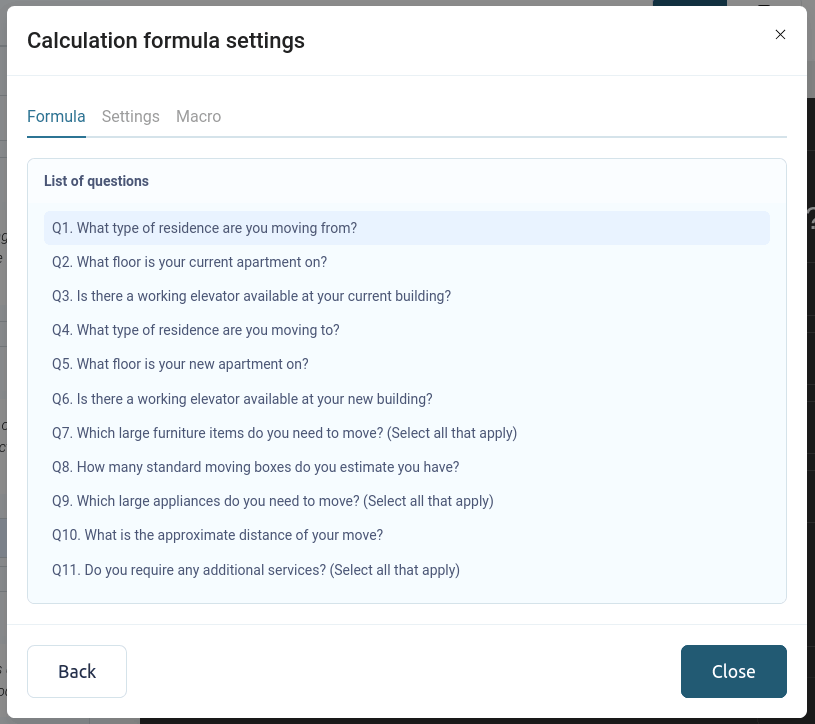Click the Calculation formula settings title

(166, 41)
